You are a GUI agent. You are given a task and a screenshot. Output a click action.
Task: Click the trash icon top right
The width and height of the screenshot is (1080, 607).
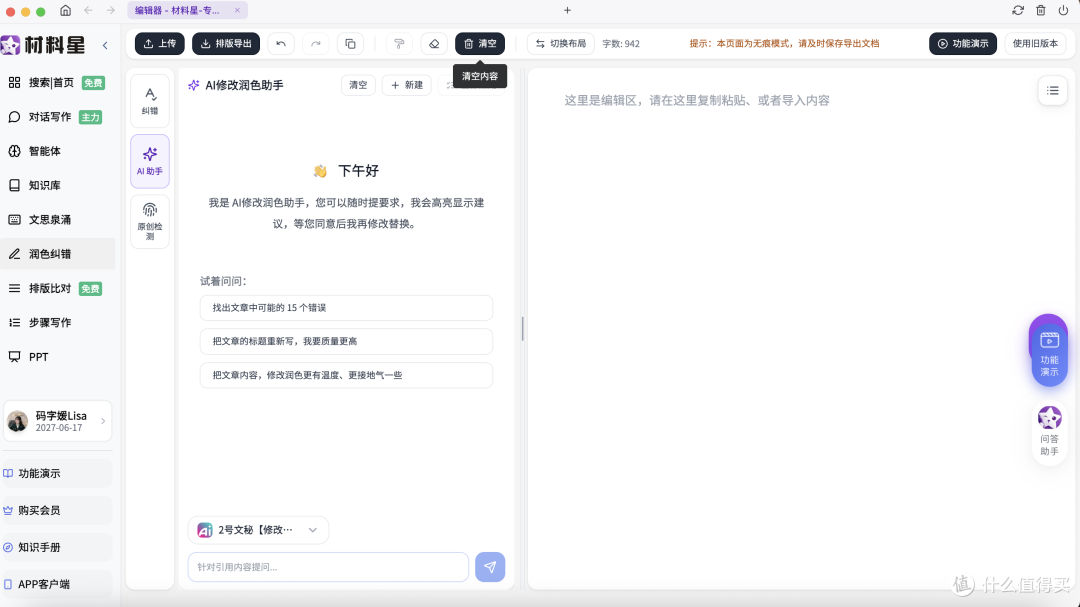click(x=1041, y=10)
